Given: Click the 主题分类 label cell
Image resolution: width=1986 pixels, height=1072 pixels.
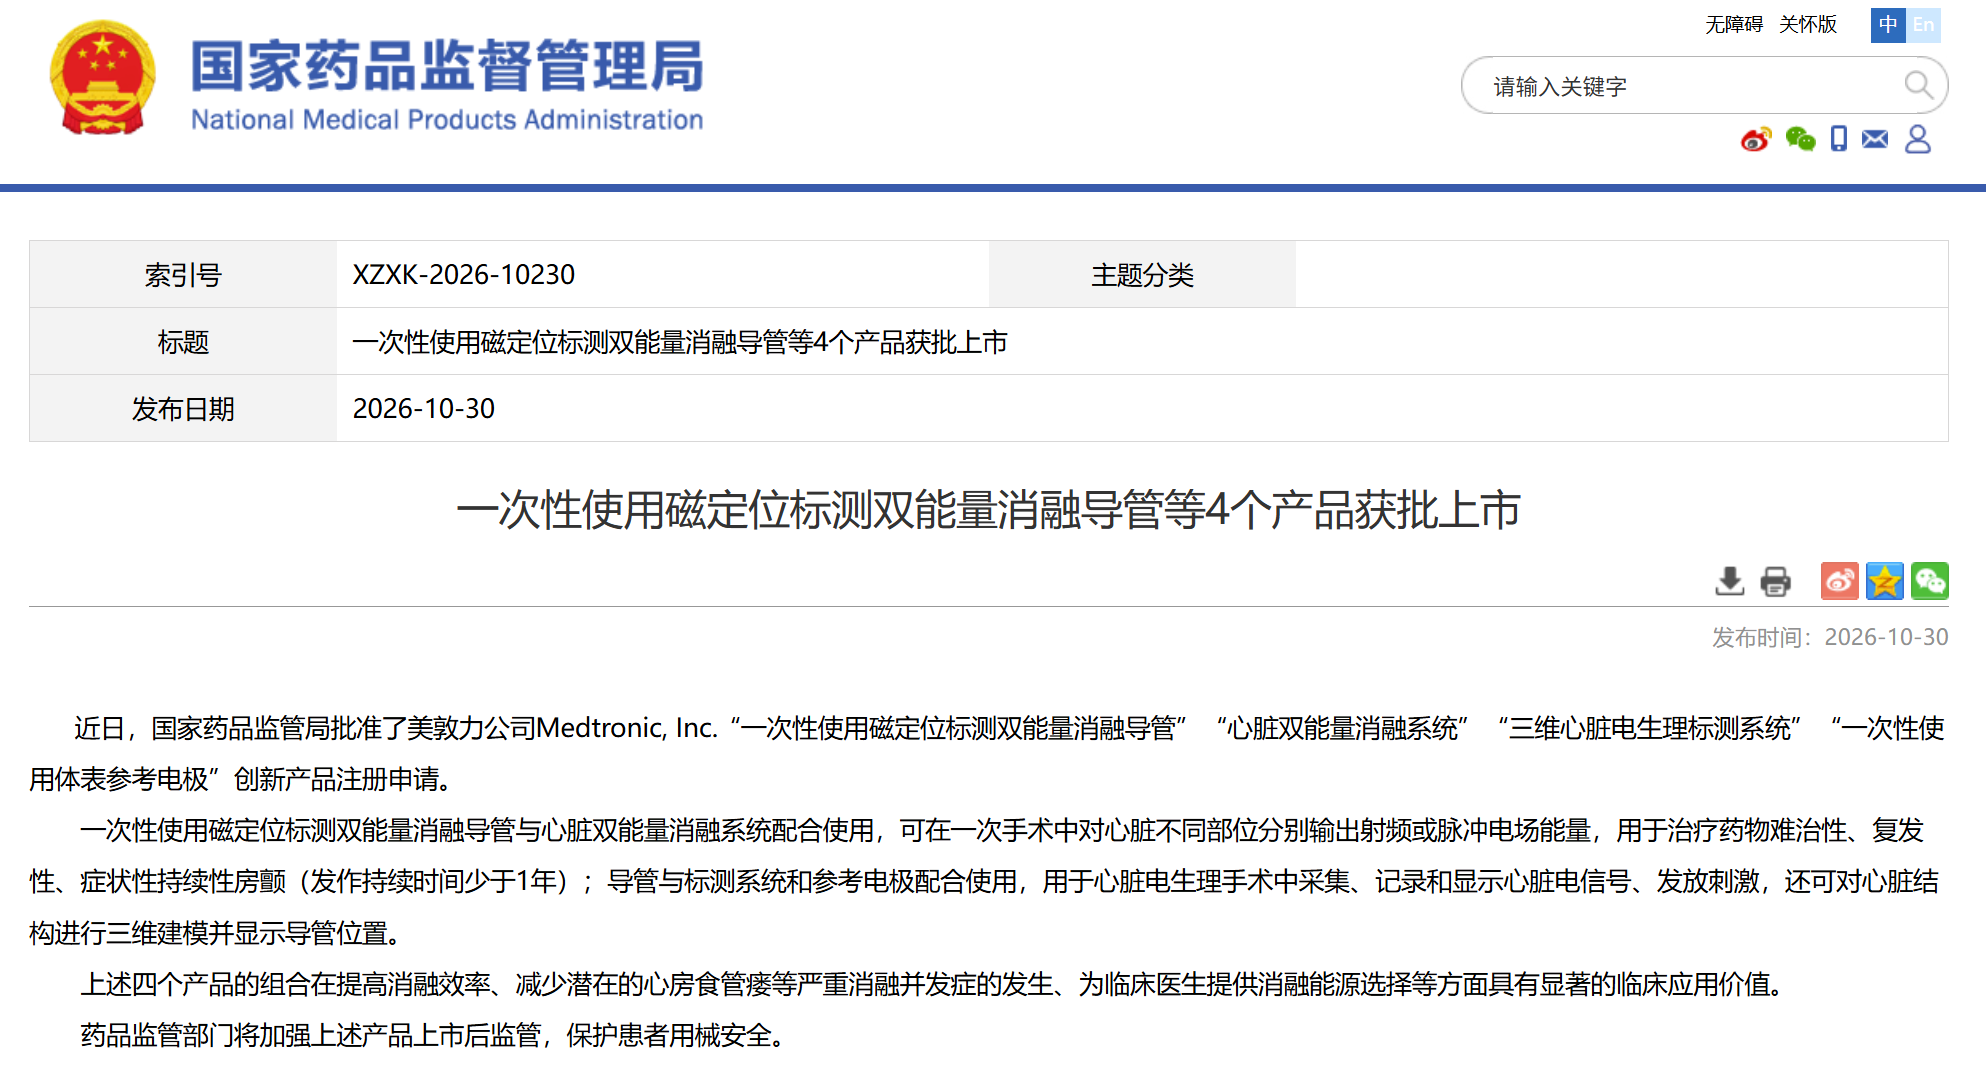Looking at the screenshot, I should tap(1142, 274).
